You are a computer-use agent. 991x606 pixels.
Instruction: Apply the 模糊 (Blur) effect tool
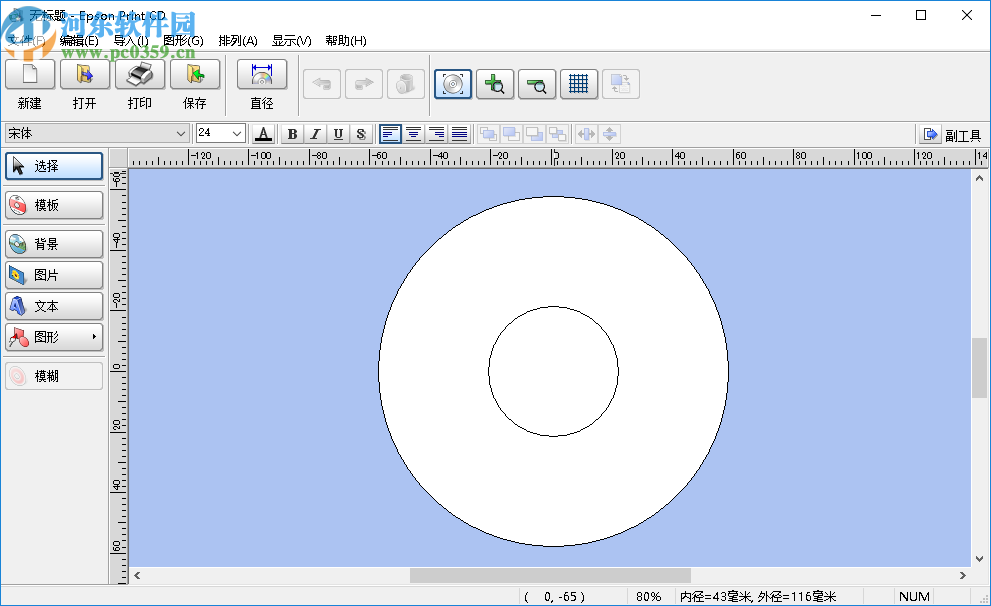coord(53,375)
